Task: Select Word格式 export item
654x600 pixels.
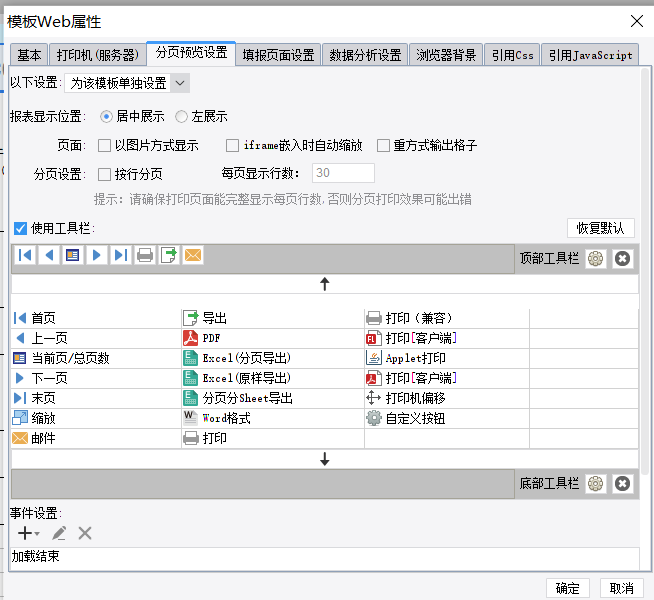Action: tap(273, 418)
